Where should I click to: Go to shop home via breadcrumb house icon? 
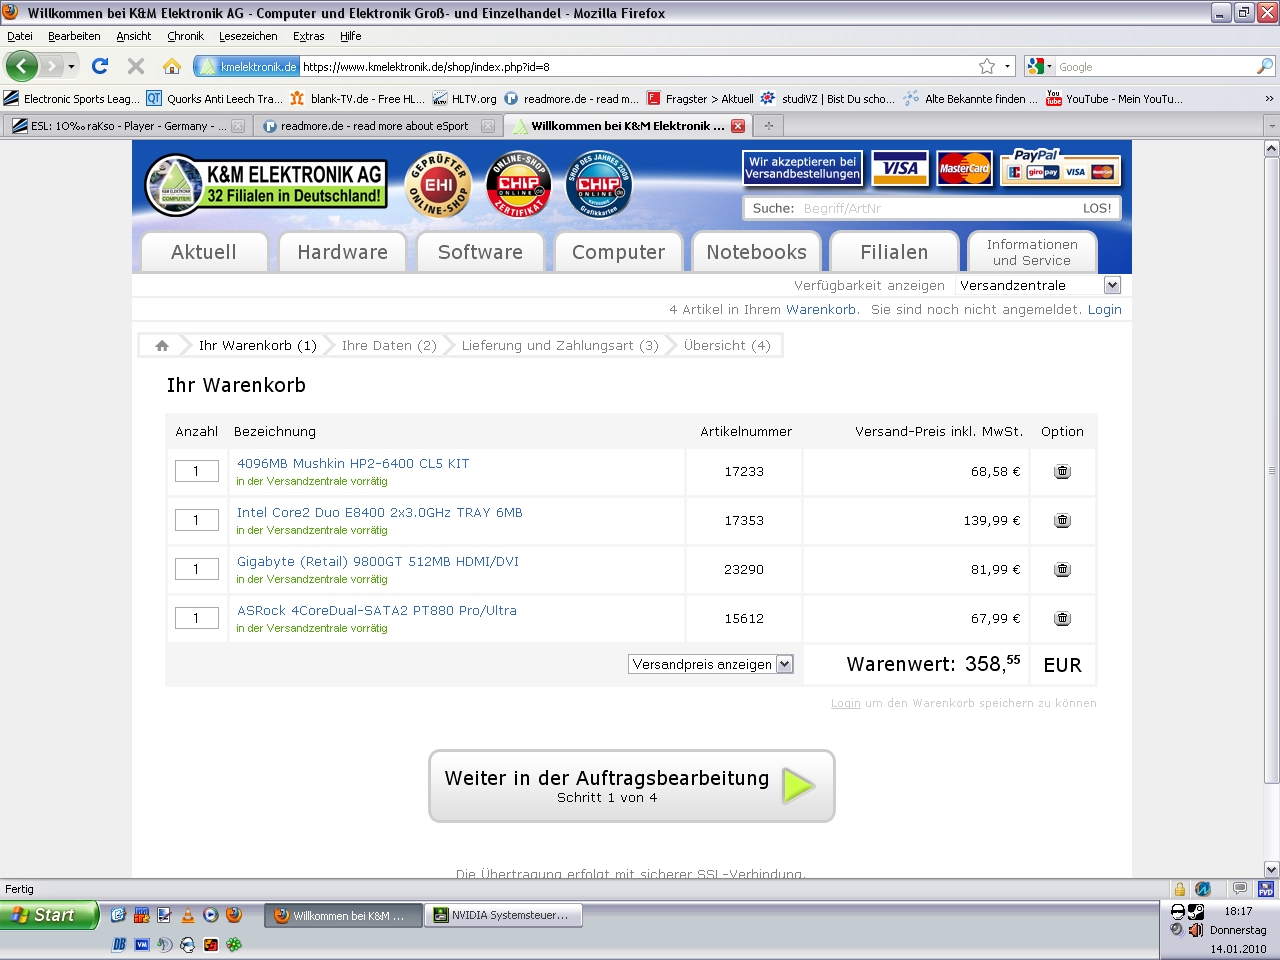pos(162,345)
